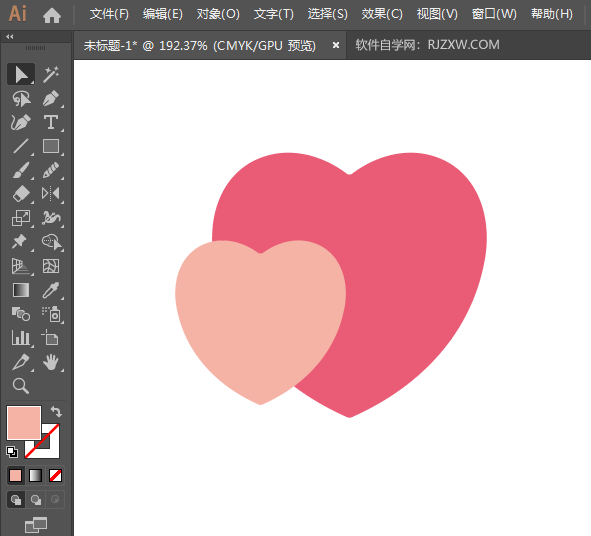Select the Paintbrush tool
The width and height of the screenshot is (591, 536).
tap(21, 170)
